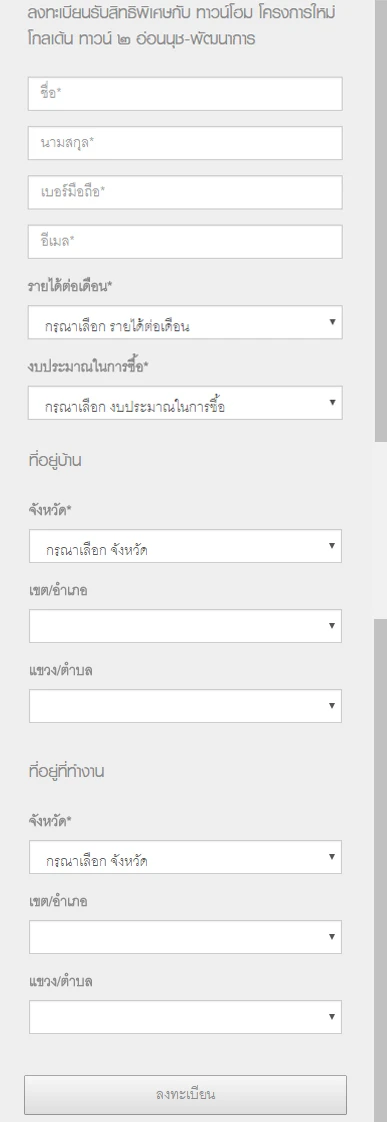Open จังหวัด dropdown under ที่อยู่บ้าน
The image size is (387, 1122).
[x=185, y=547]
